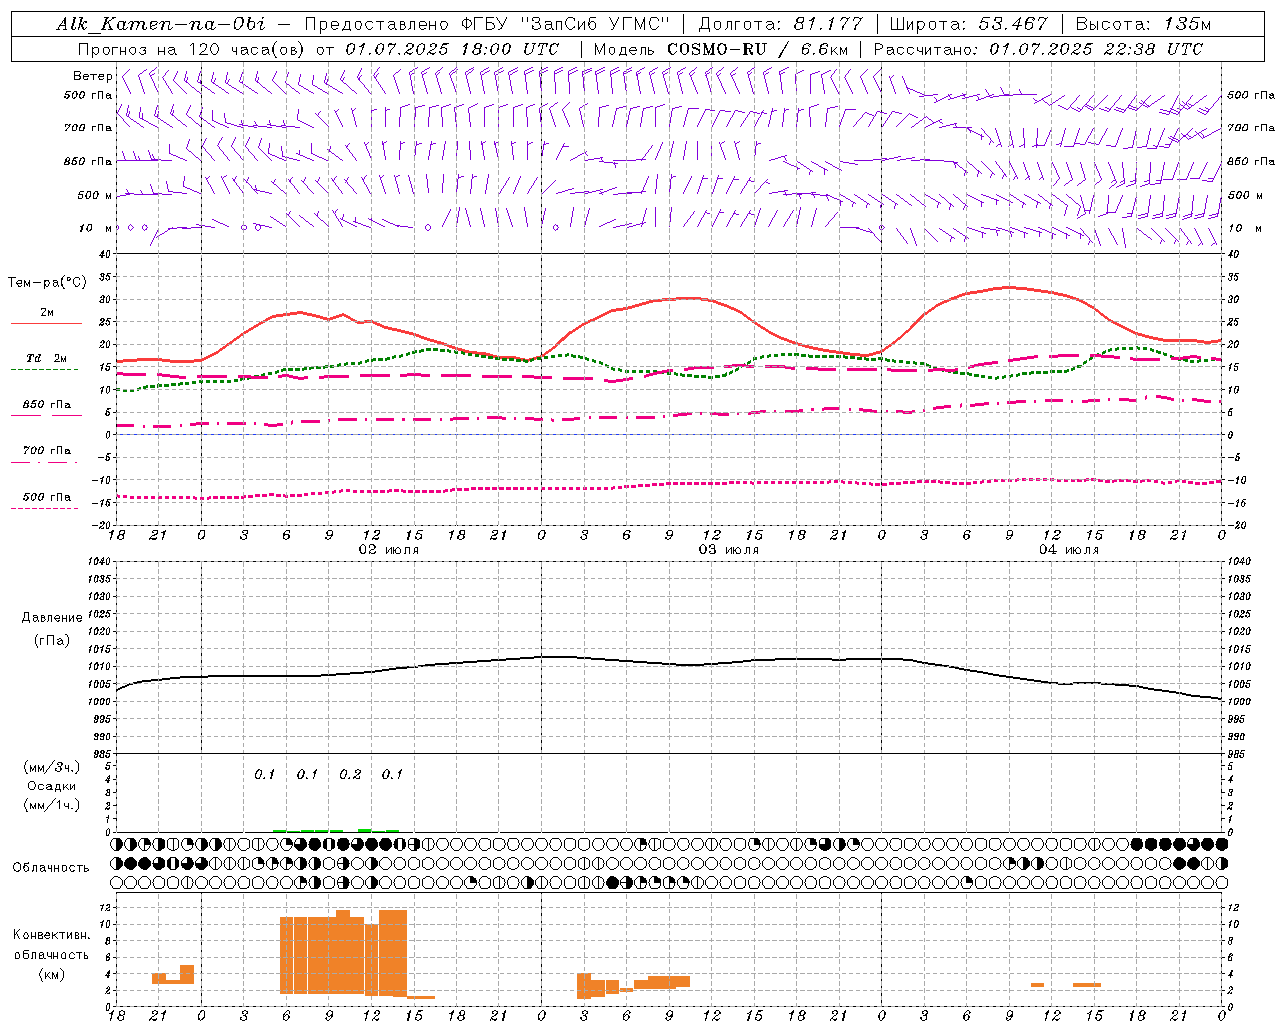Click the Td 2м legend label

[x=47, y=358]
